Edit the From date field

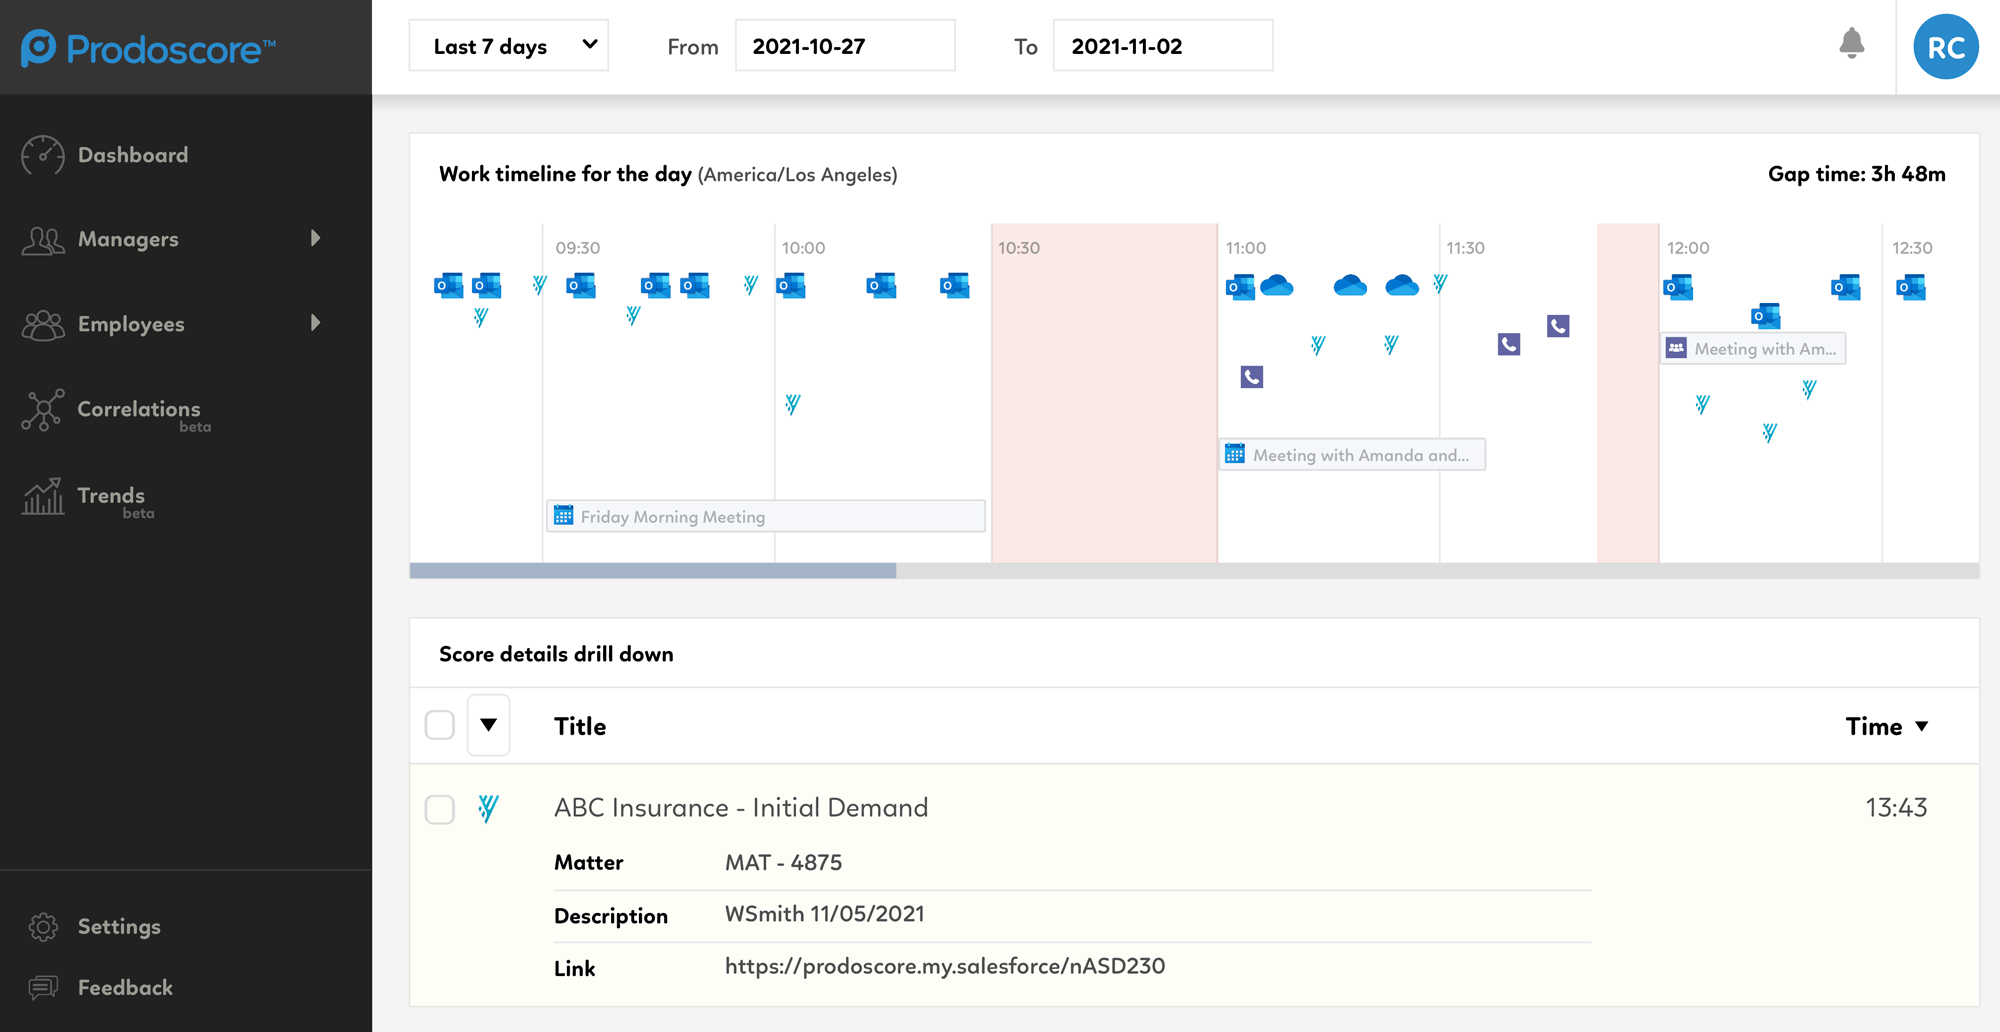coord(845,46)
